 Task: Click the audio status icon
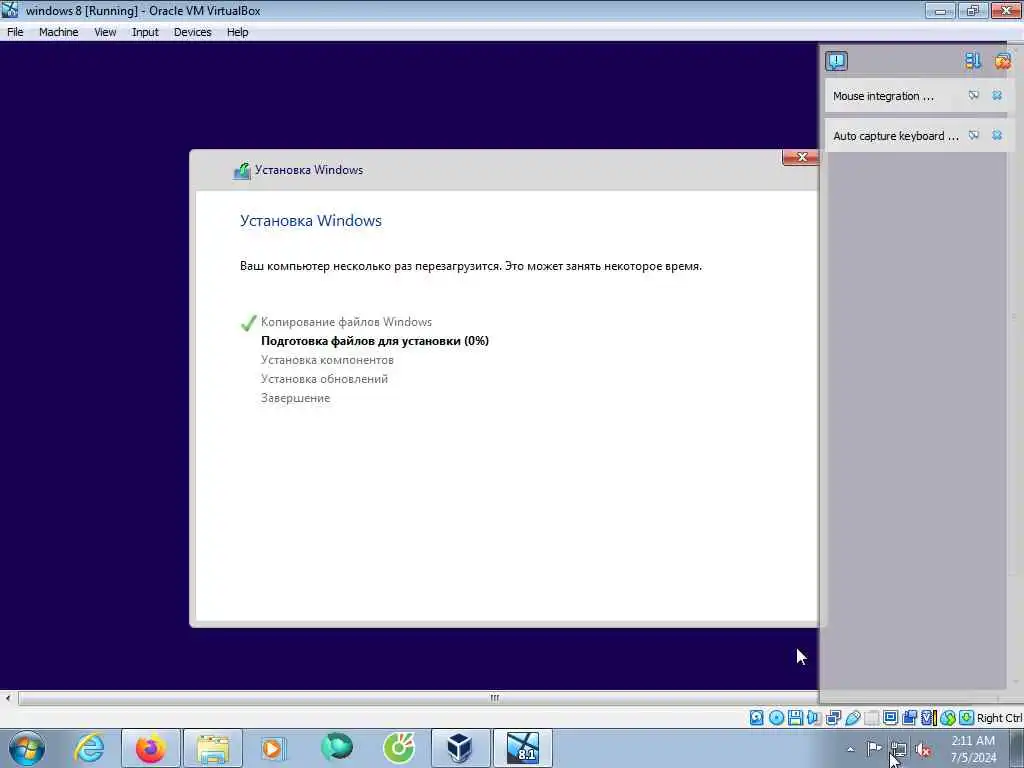814,718
